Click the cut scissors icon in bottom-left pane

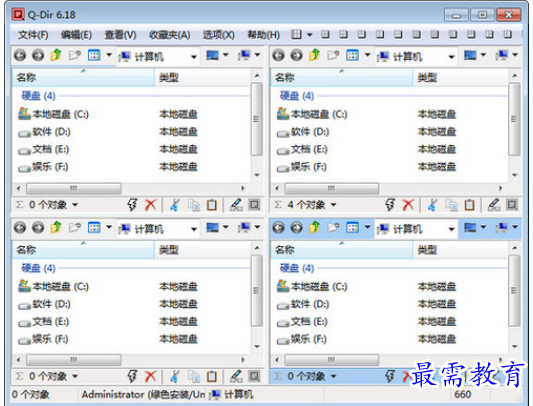[175, 376]
